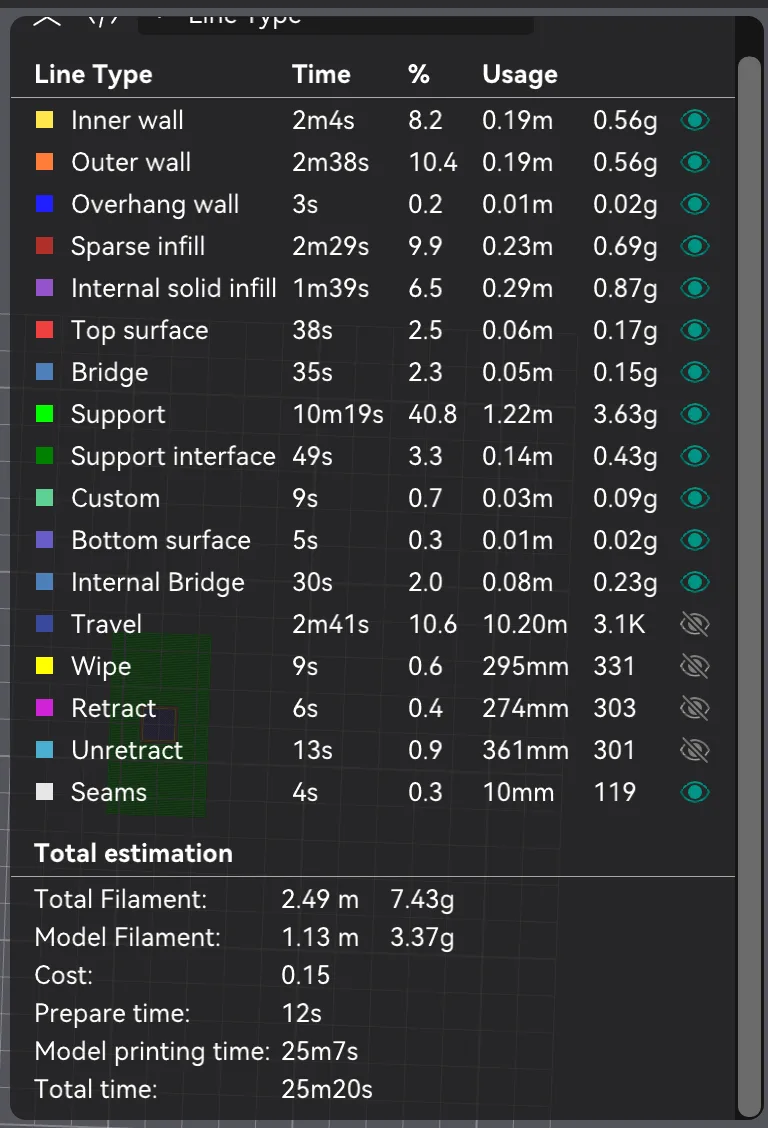
Task: Click the Support time value '10m19s'
Action: point(338,414)
